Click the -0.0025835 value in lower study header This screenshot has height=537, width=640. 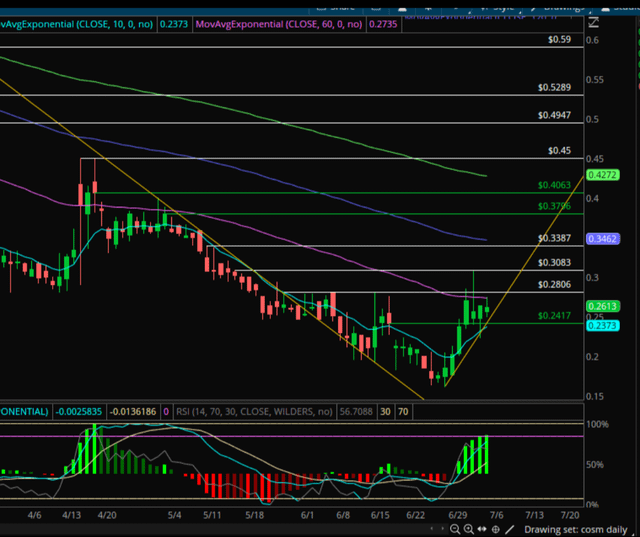click(78, 411)
